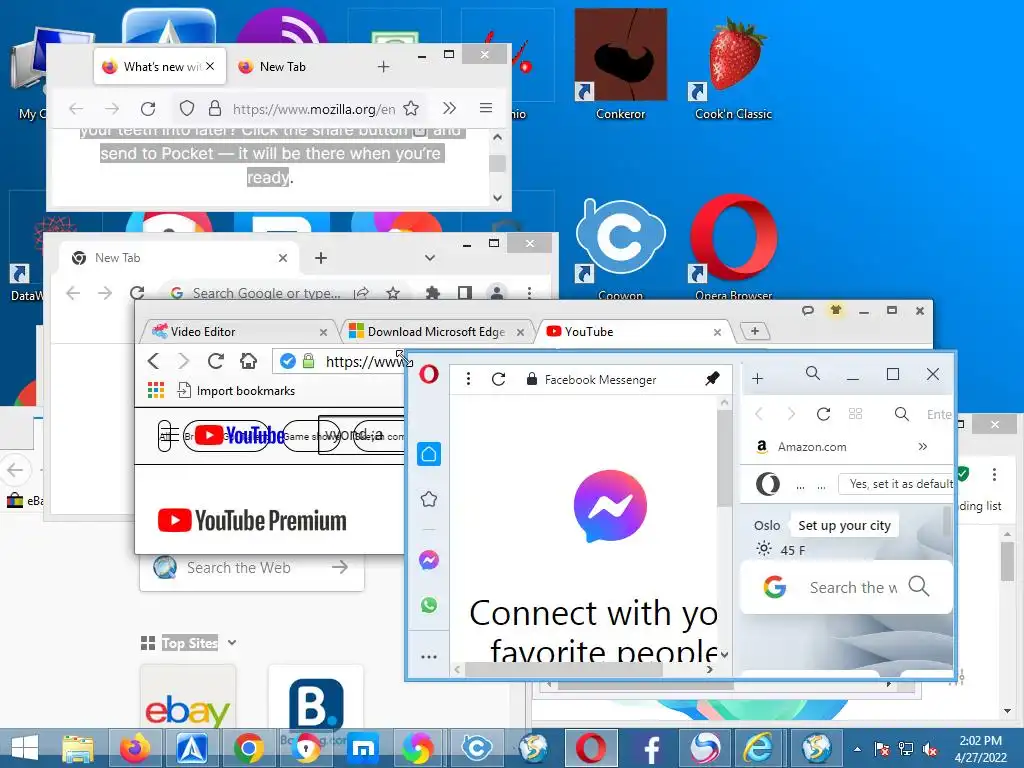
Task: Open Opera main menu logo
Action: [429, 375]
